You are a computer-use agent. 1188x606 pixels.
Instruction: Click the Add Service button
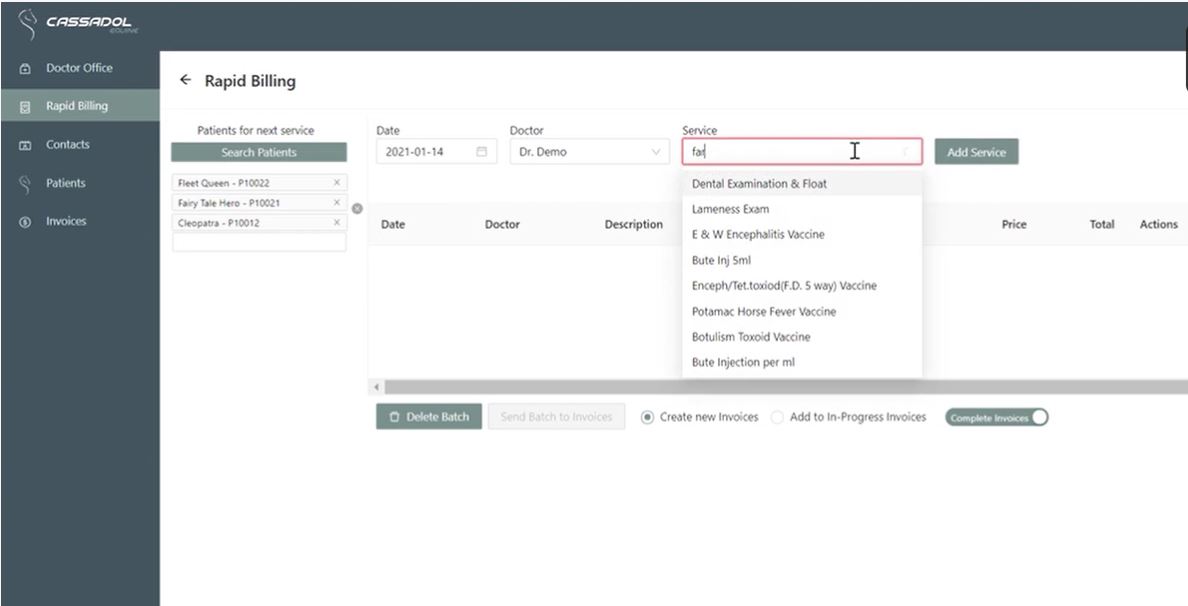975,151
